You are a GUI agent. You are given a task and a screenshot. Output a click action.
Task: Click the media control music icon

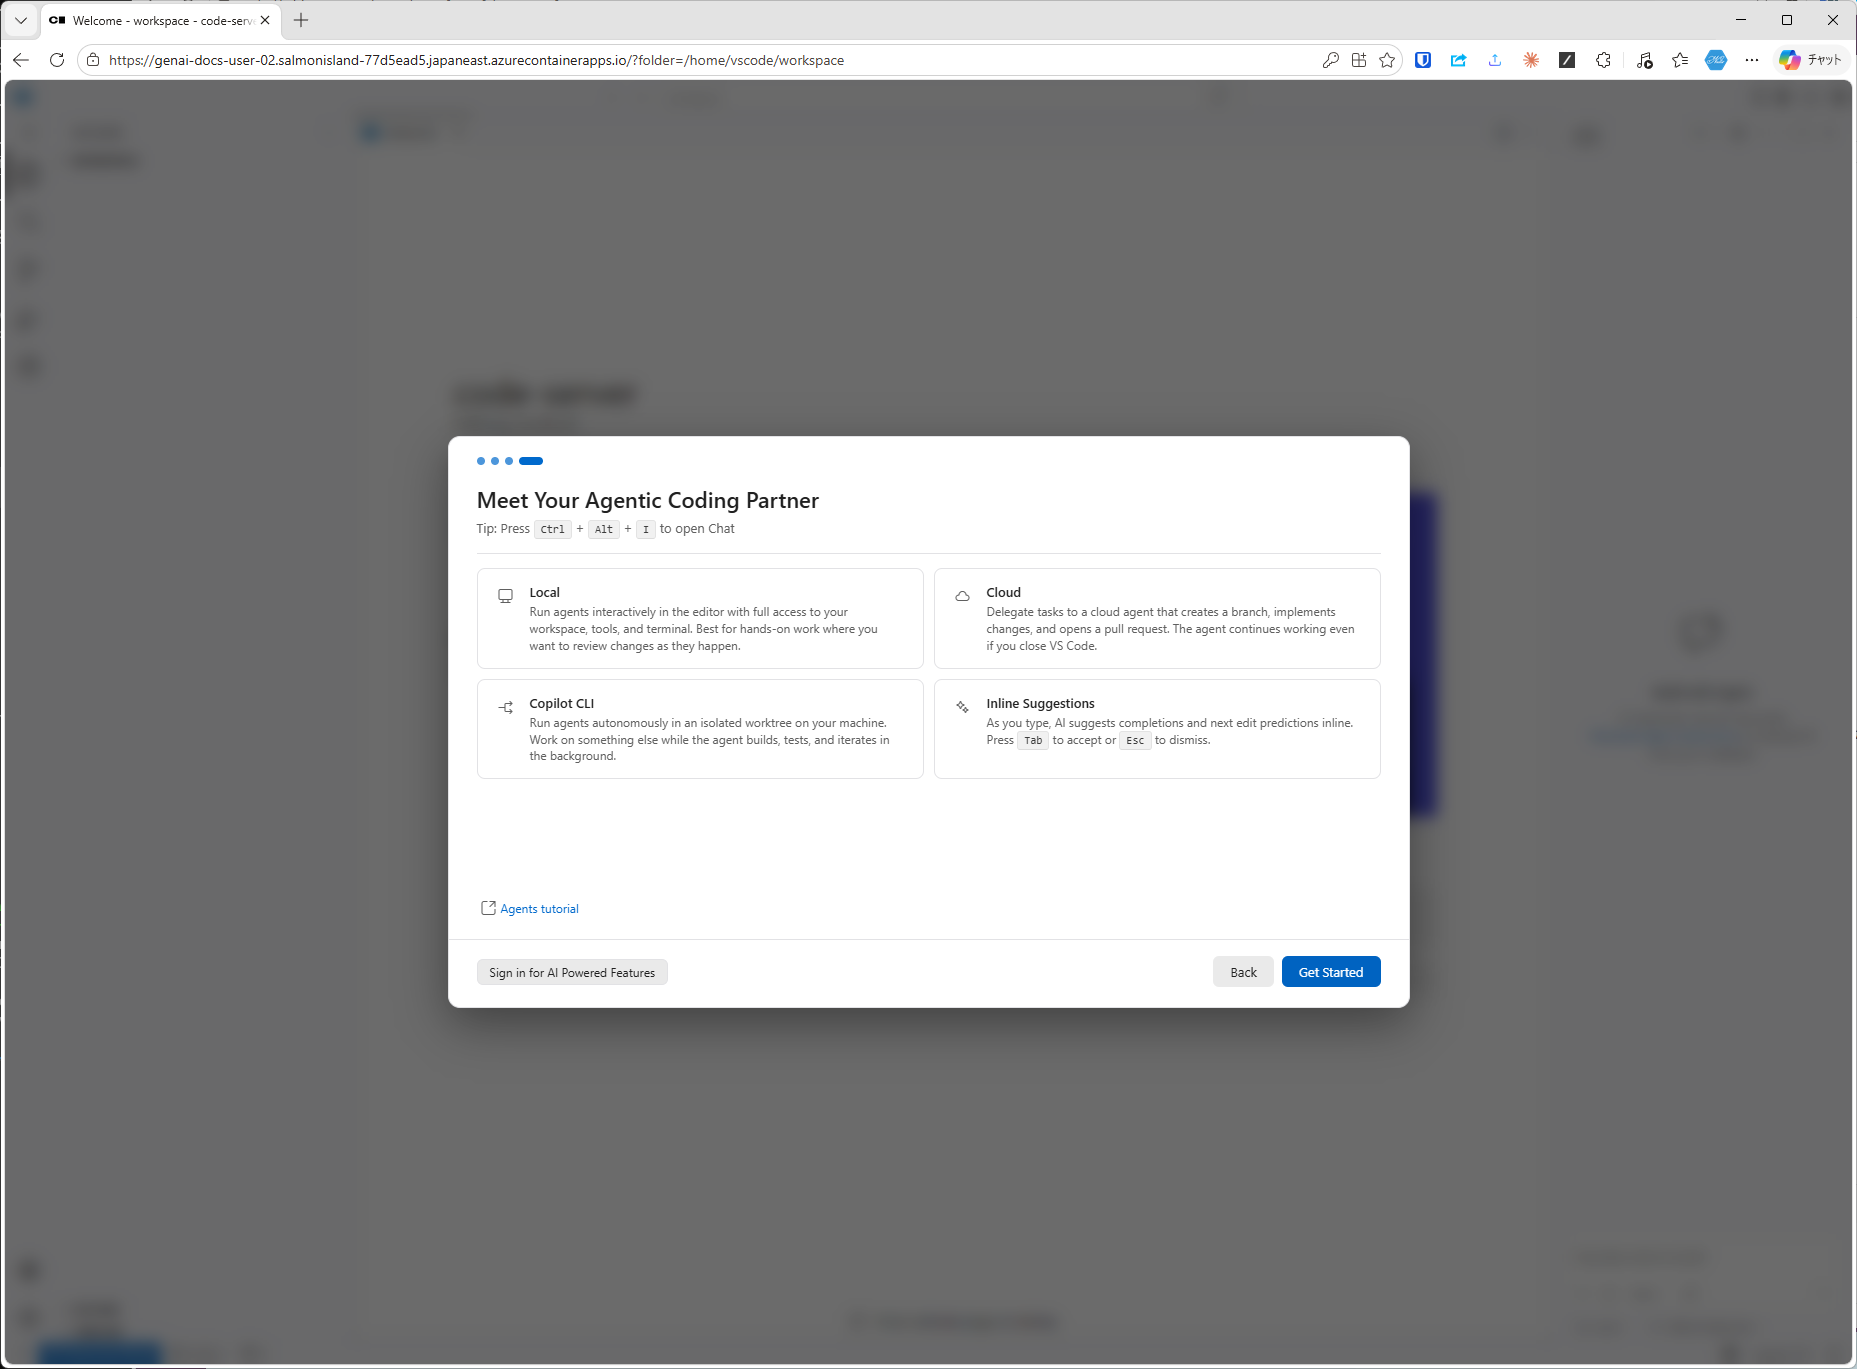pos(1644,60)
